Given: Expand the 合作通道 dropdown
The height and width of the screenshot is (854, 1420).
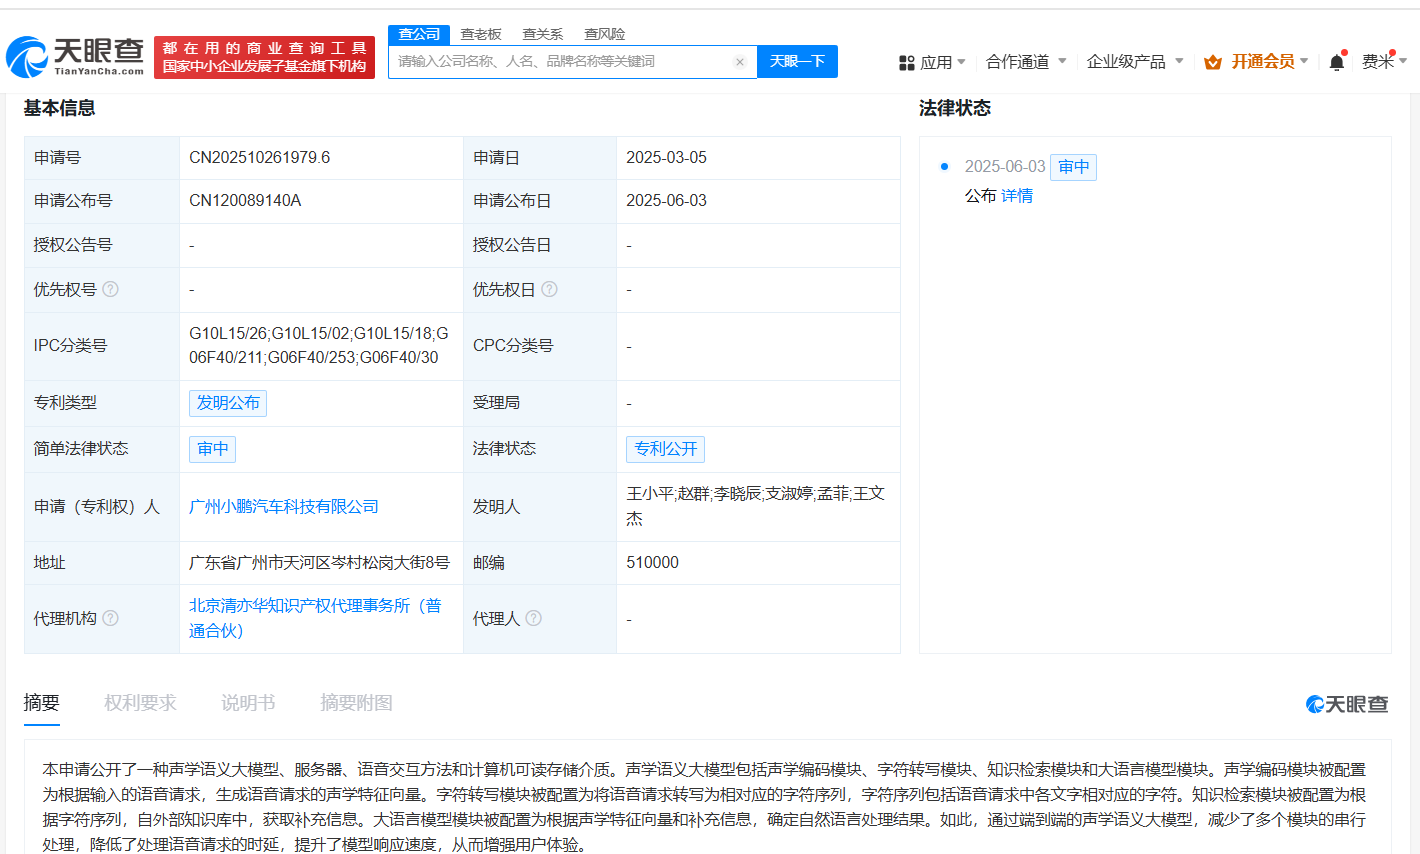Looking at the screenshot, I should (x=1026, y=62).
